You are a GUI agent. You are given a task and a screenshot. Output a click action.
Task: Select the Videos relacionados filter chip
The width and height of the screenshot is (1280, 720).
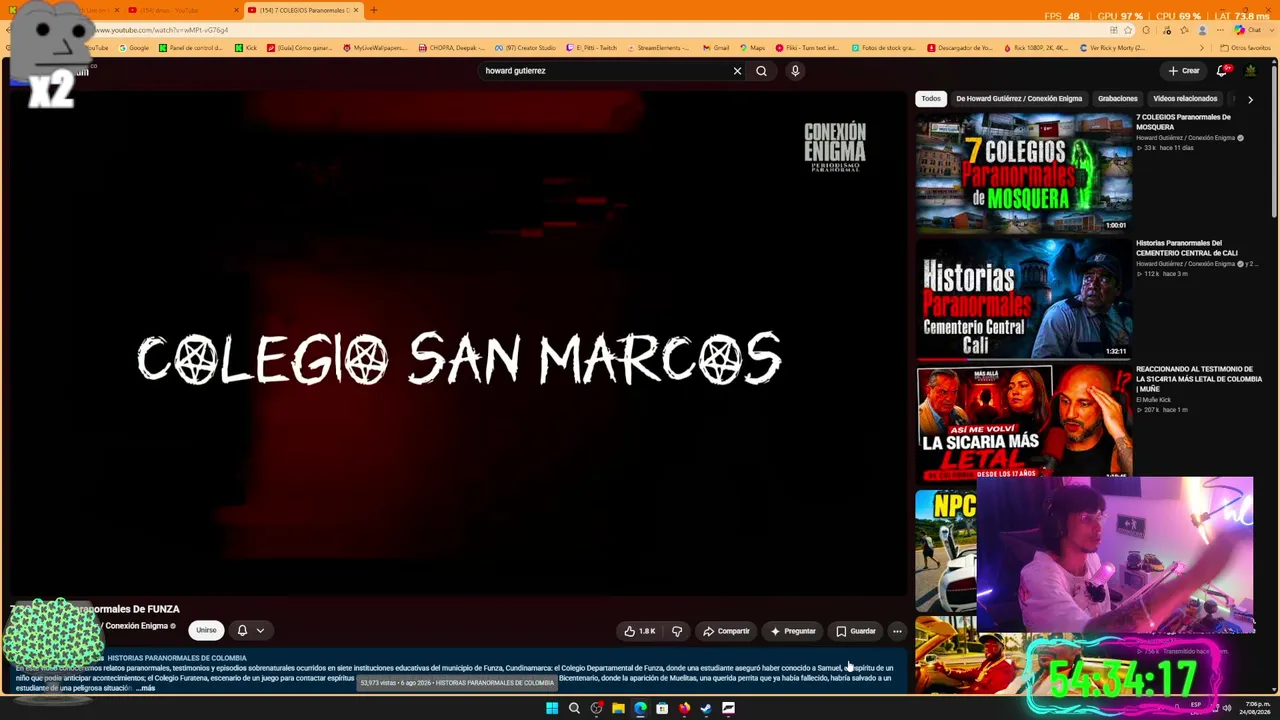click(x=1185, y=99)
